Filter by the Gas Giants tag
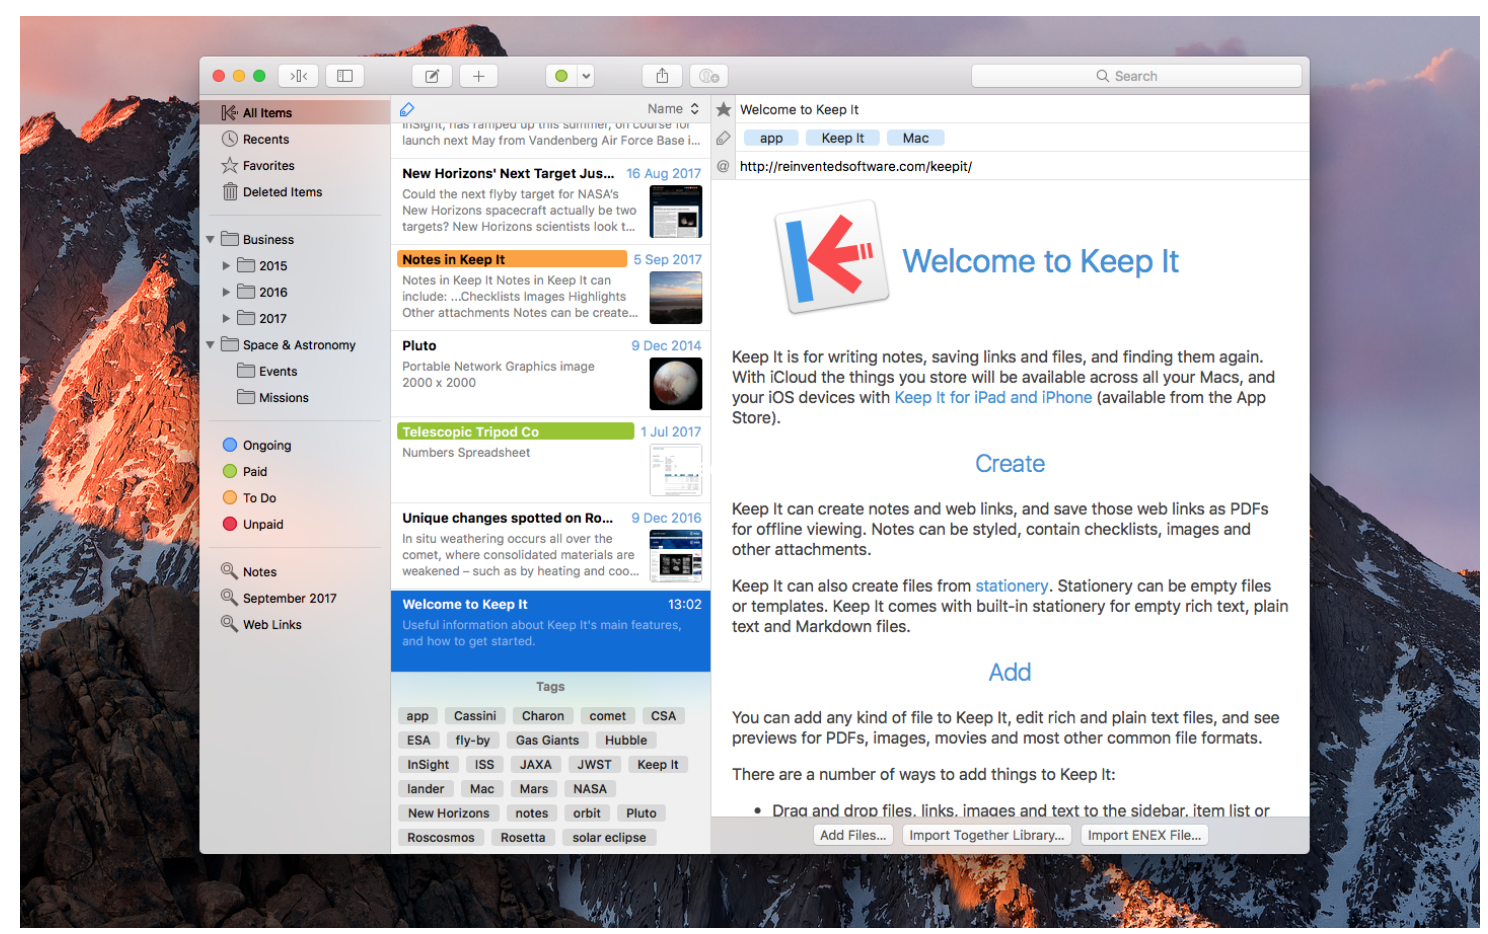 pos(547,740)
